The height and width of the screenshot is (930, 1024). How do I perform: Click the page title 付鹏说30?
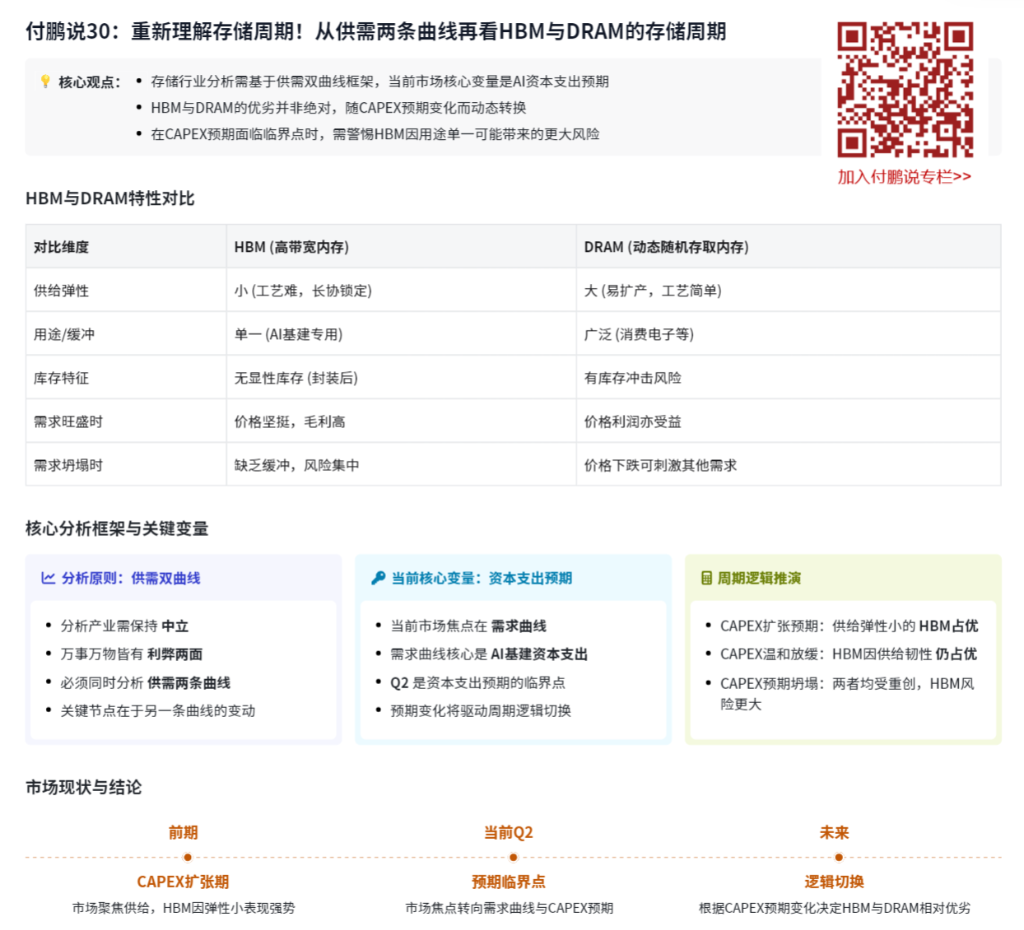tap(376, 31)
